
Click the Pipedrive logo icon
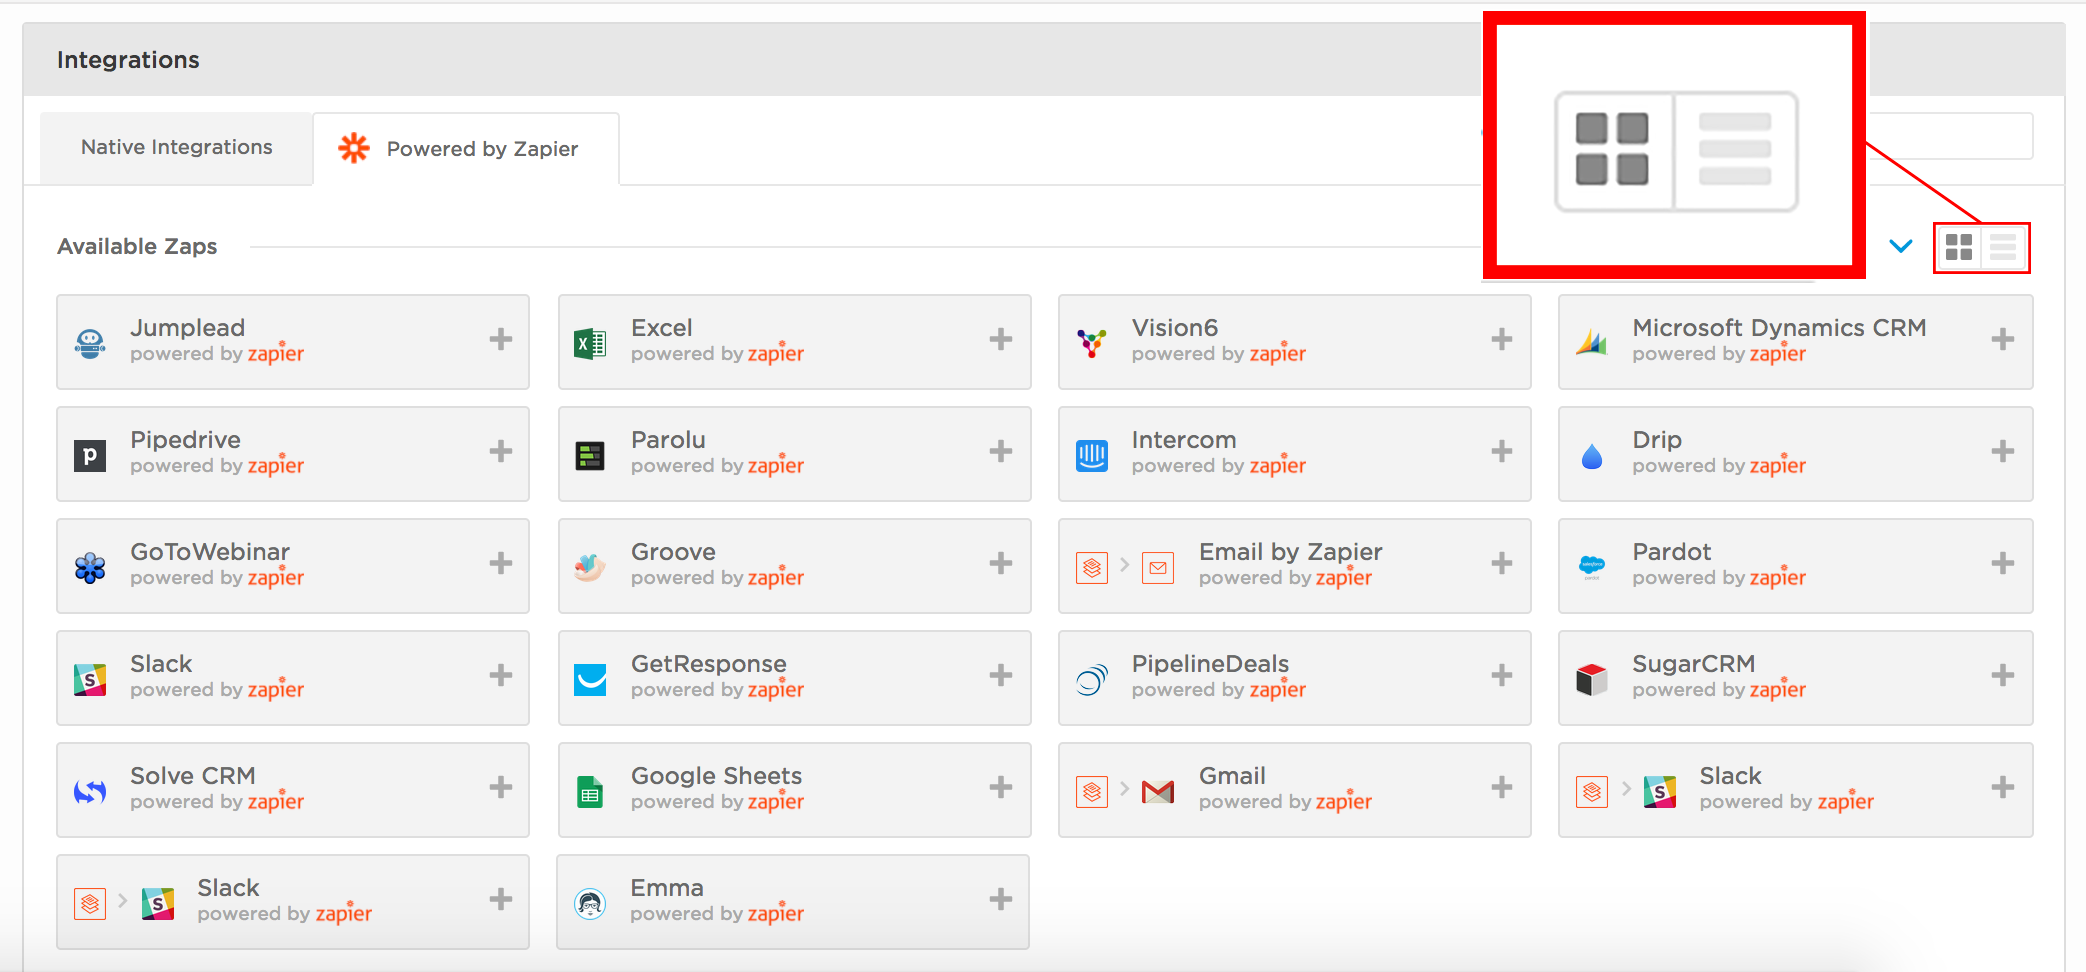90,453
